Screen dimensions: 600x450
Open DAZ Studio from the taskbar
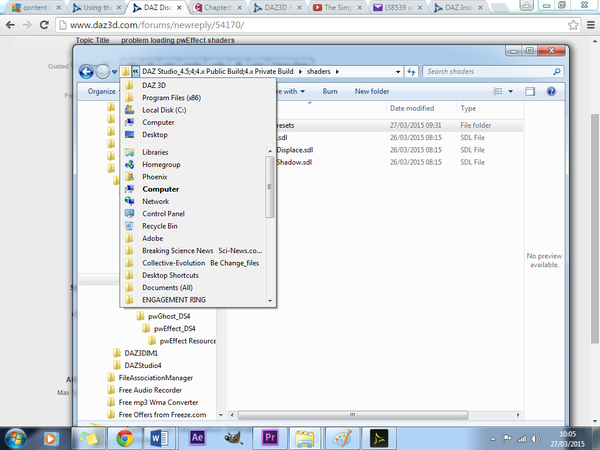[x=378, y=438]
